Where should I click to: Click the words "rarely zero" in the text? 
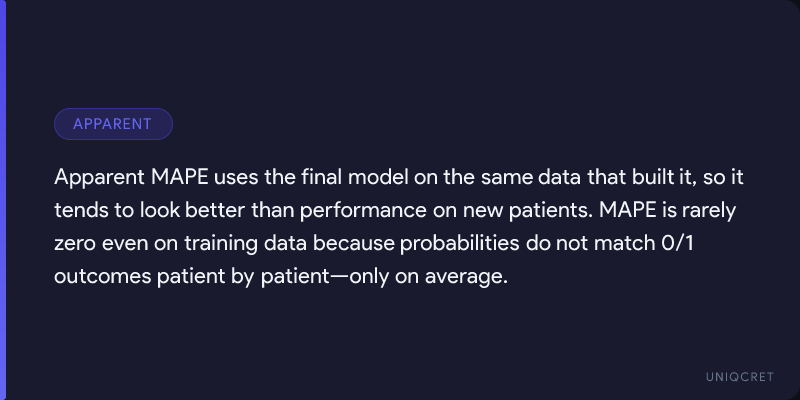711,210
